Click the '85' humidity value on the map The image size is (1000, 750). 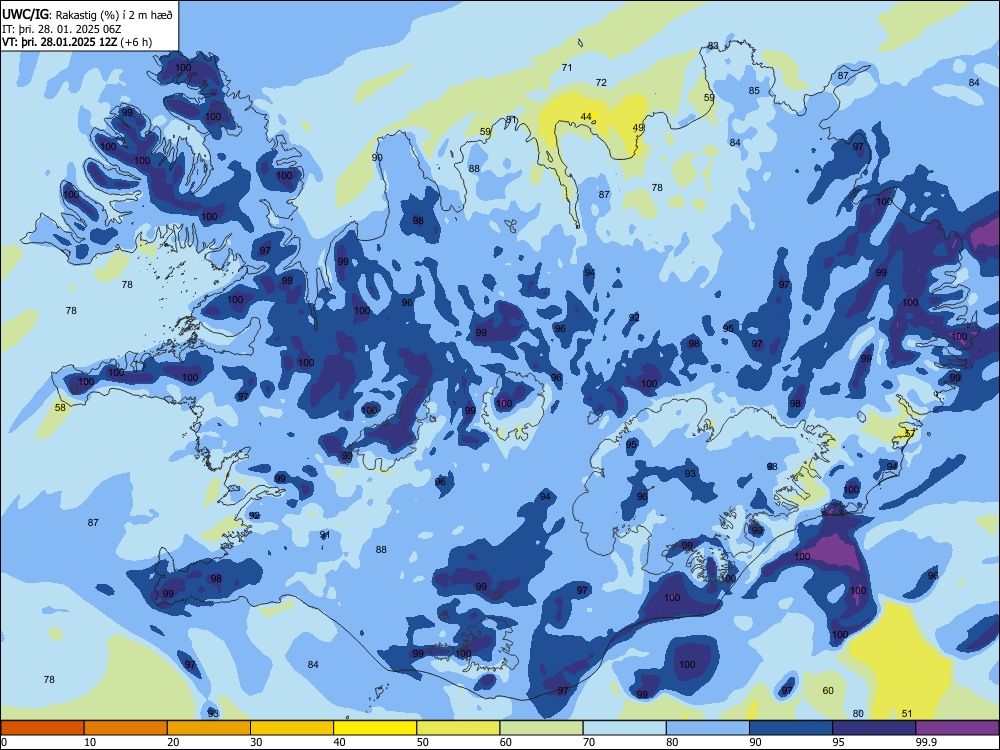pos(754,91)
